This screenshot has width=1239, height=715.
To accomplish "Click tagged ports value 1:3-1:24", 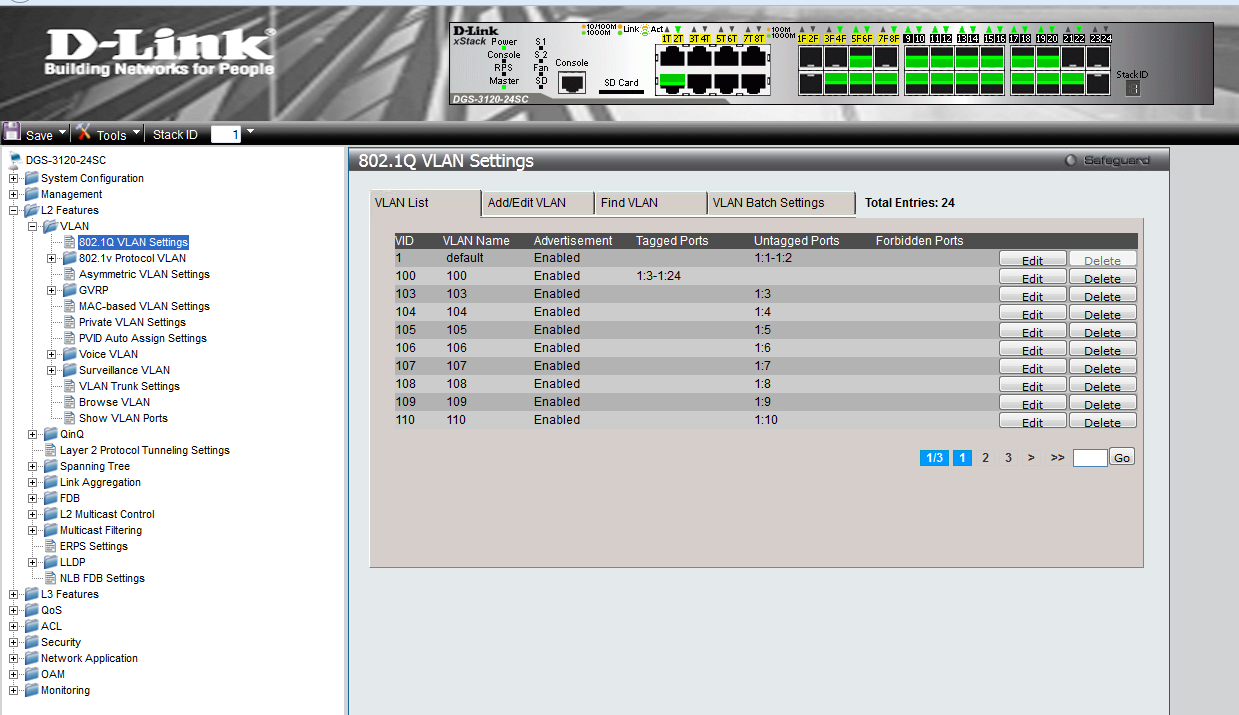I will tap(658, 276).
